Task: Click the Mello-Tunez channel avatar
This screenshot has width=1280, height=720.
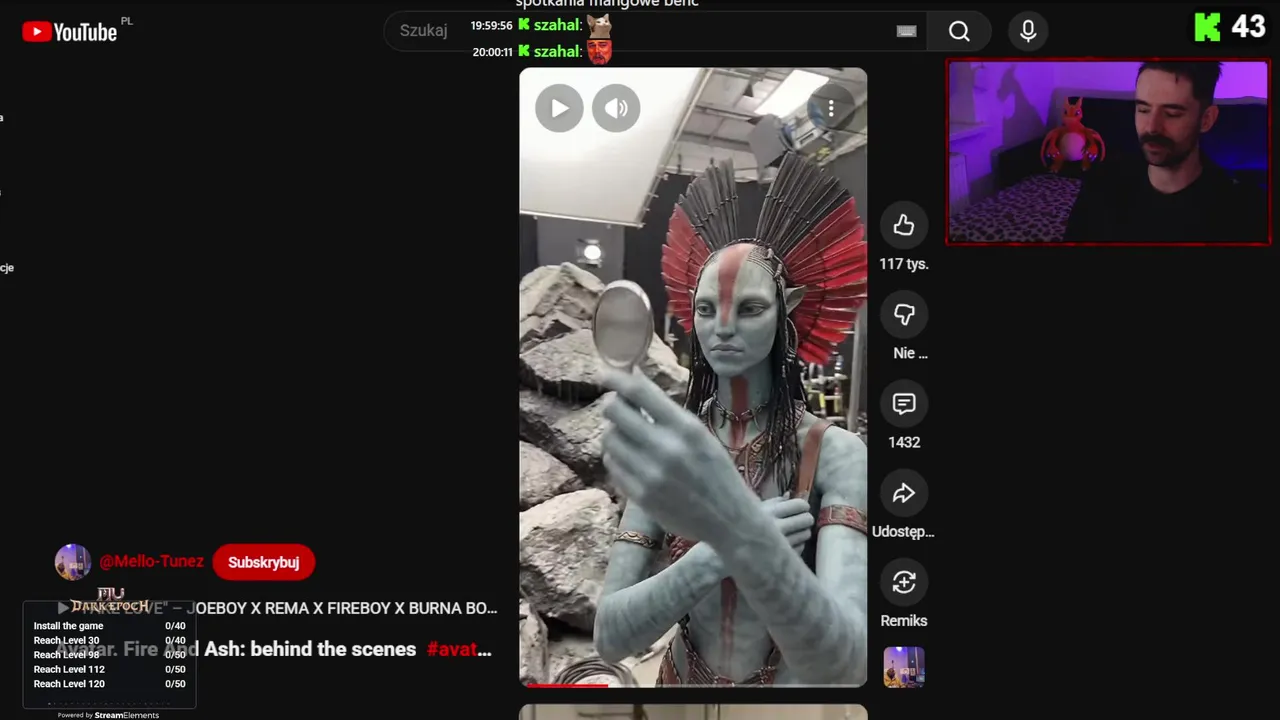Action: (x=72, y=562)
